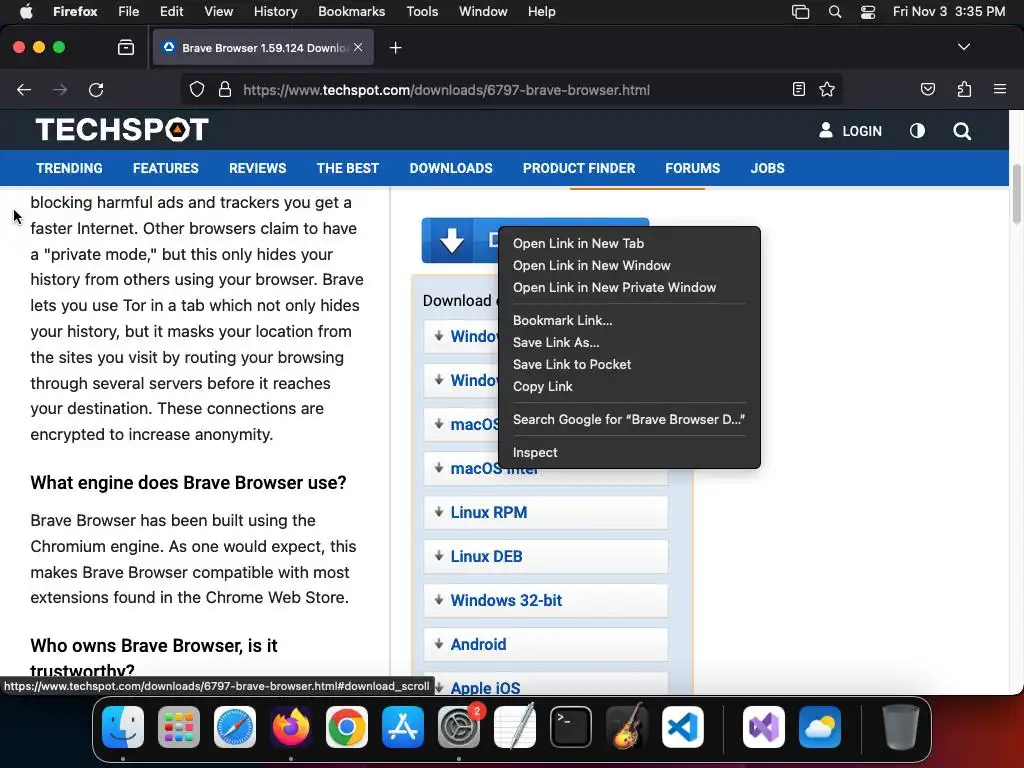Viewport: 1024px width, 768px height.
Task: Click the TechSpot logo
Action: (x=122, y=129)
